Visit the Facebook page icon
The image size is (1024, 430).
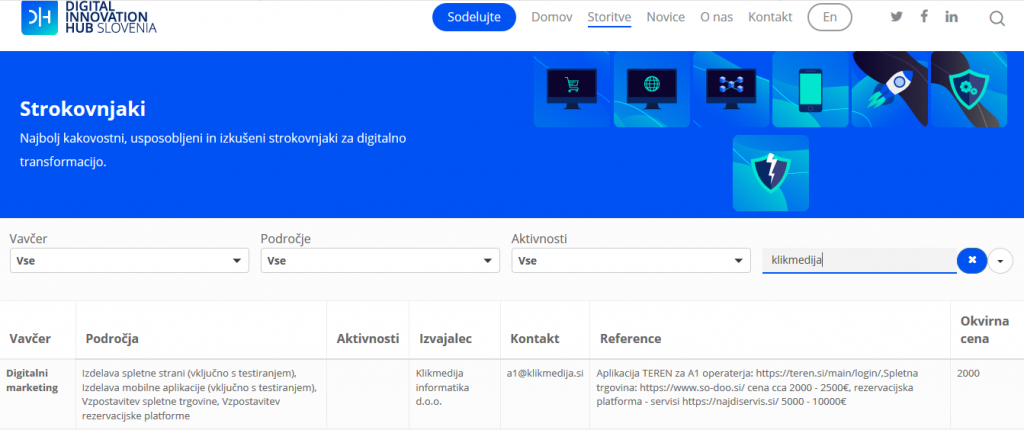tap(924, 17)
